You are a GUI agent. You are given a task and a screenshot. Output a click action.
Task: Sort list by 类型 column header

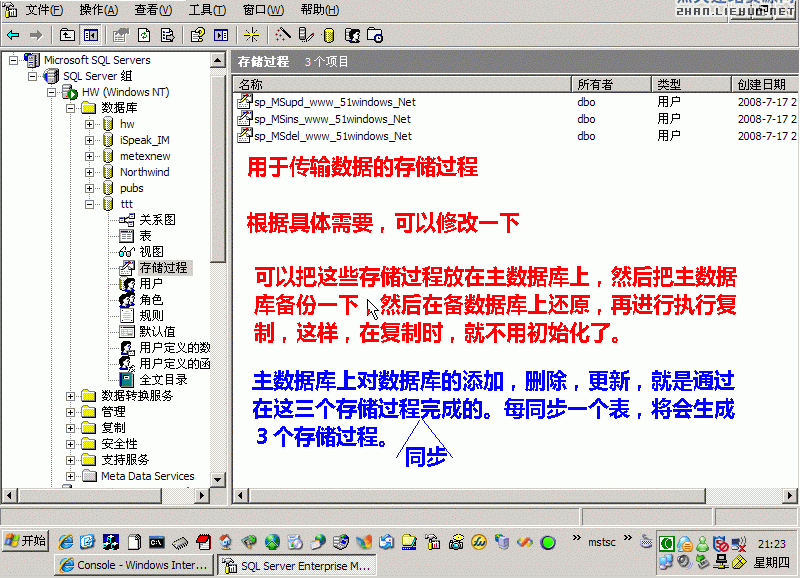point(691,84)
